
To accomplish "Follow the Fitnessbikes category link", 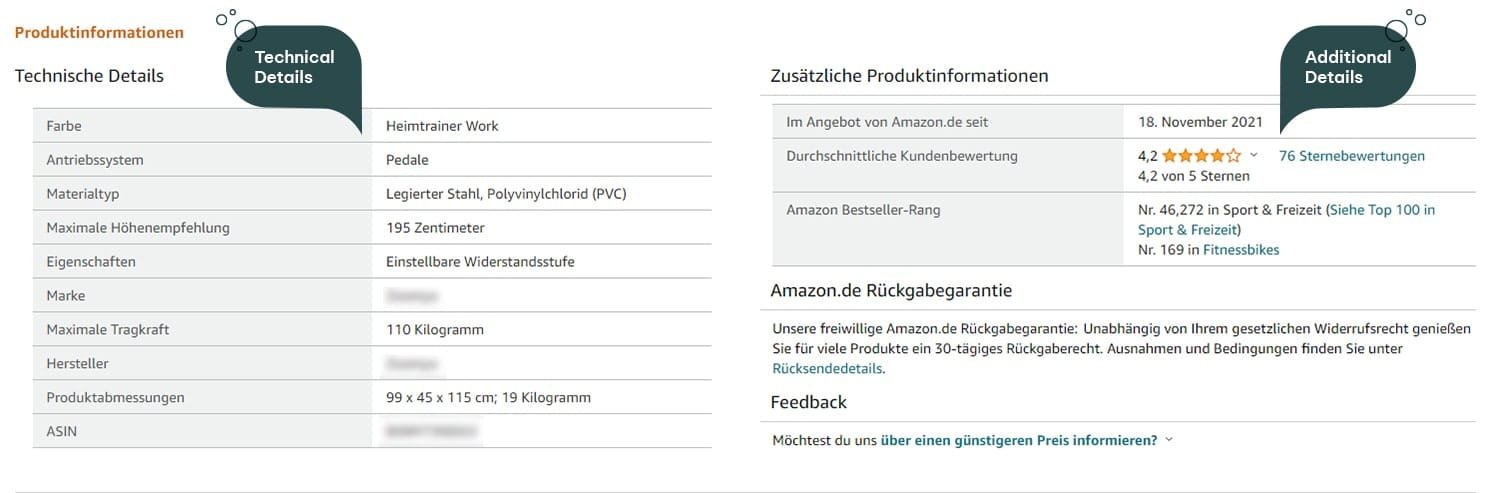I will 1240,250.
